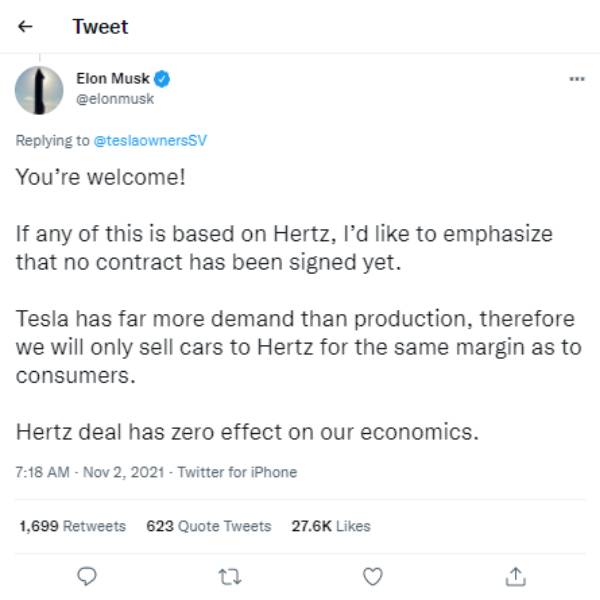Image resolution: width=600 pixels, height=600 pixels.
Task: View the 27.6K Likes list
Action: point(330,525)
